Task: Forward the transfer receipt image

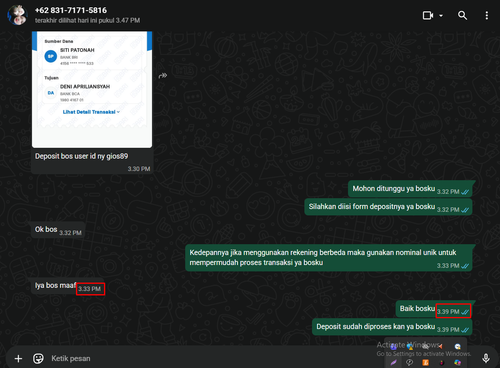Action: [163, 76]
